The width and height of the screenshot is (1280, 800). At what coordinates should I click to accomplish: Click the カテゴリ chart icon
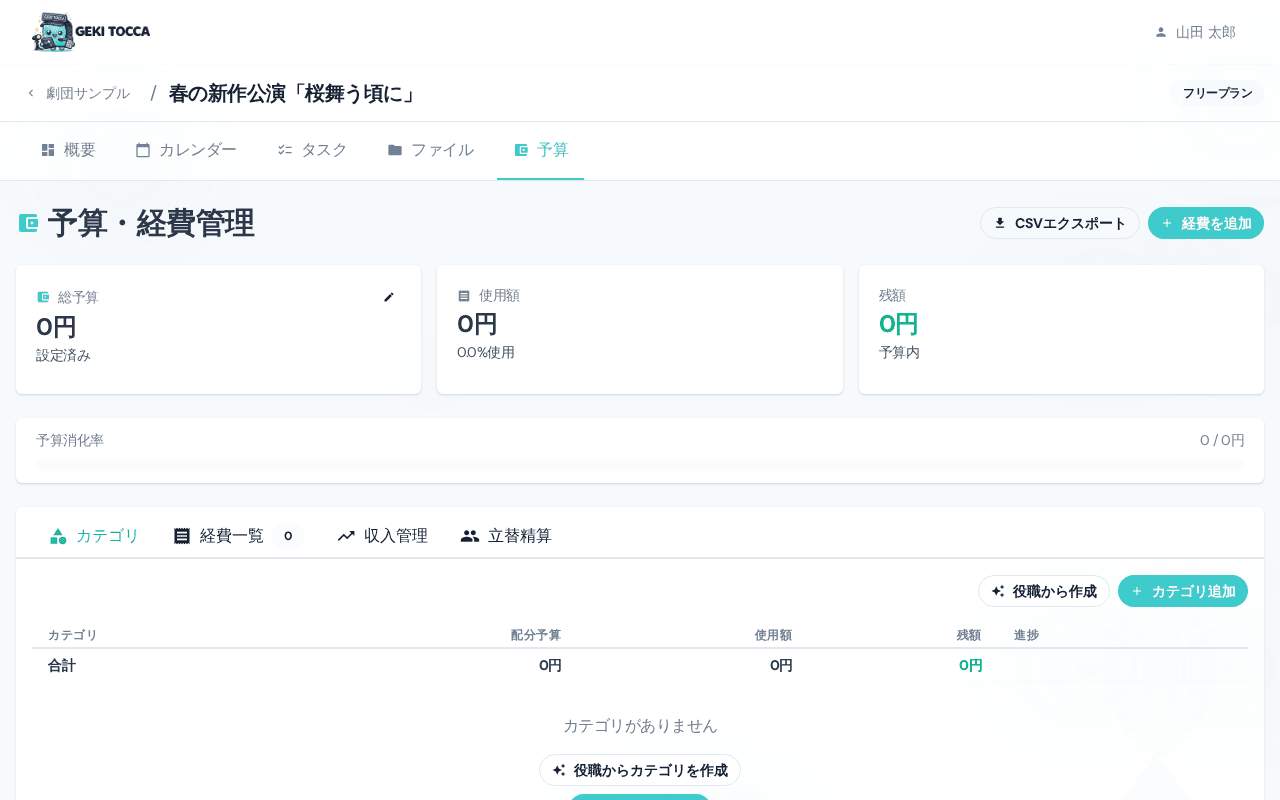pyautogui.click(x=58, y=535)
